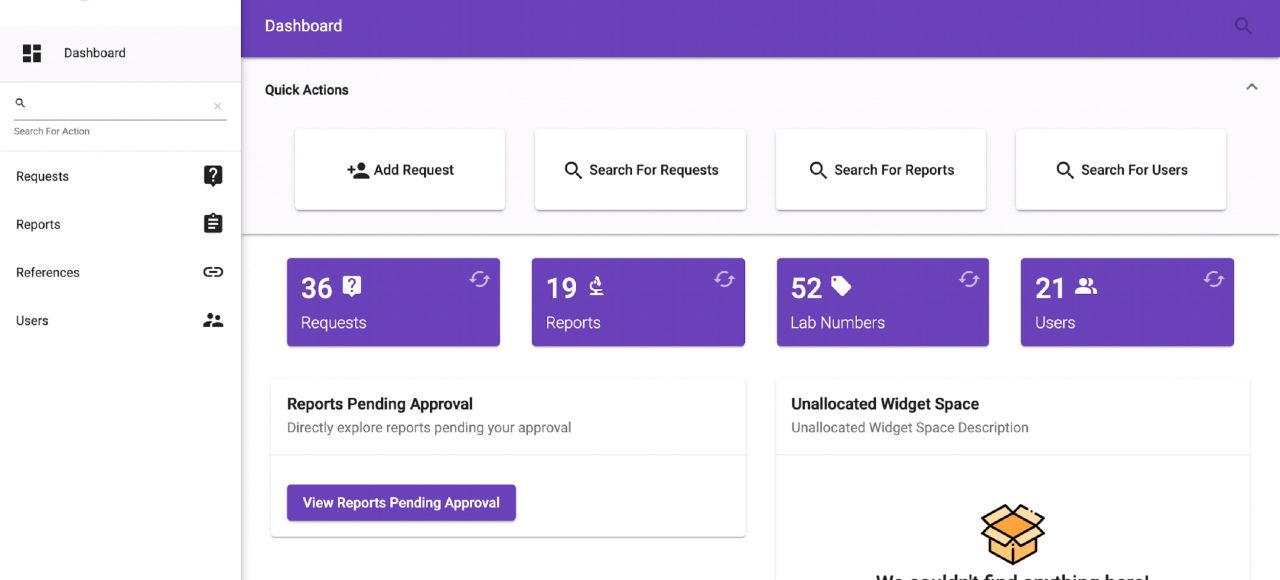
Task: Click Search For Requests quick action
Action: (x=640, y=170)
